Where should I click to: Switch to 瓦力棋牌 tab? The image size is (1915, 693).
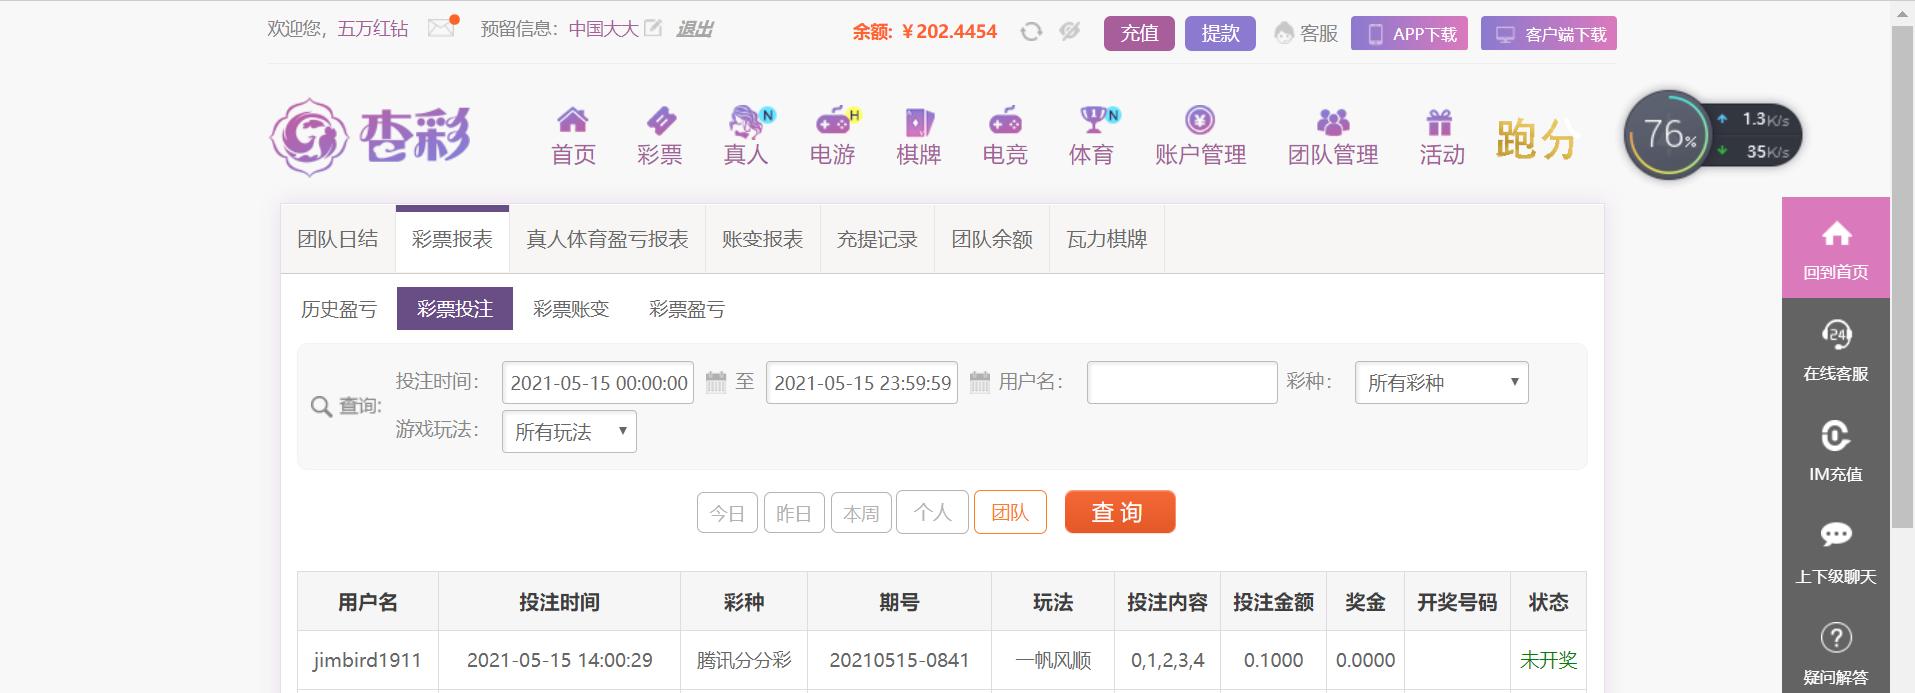tap(1107, 239)
